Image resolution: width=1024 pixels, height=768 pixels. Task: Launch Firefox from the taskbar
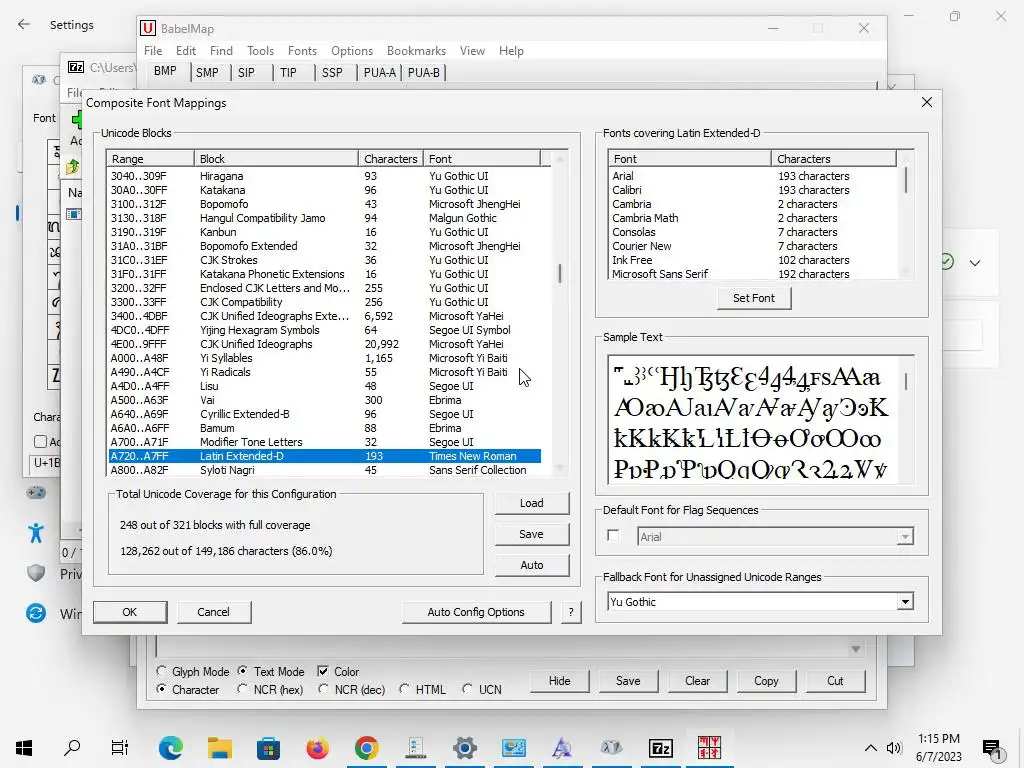tap(317, 747)
